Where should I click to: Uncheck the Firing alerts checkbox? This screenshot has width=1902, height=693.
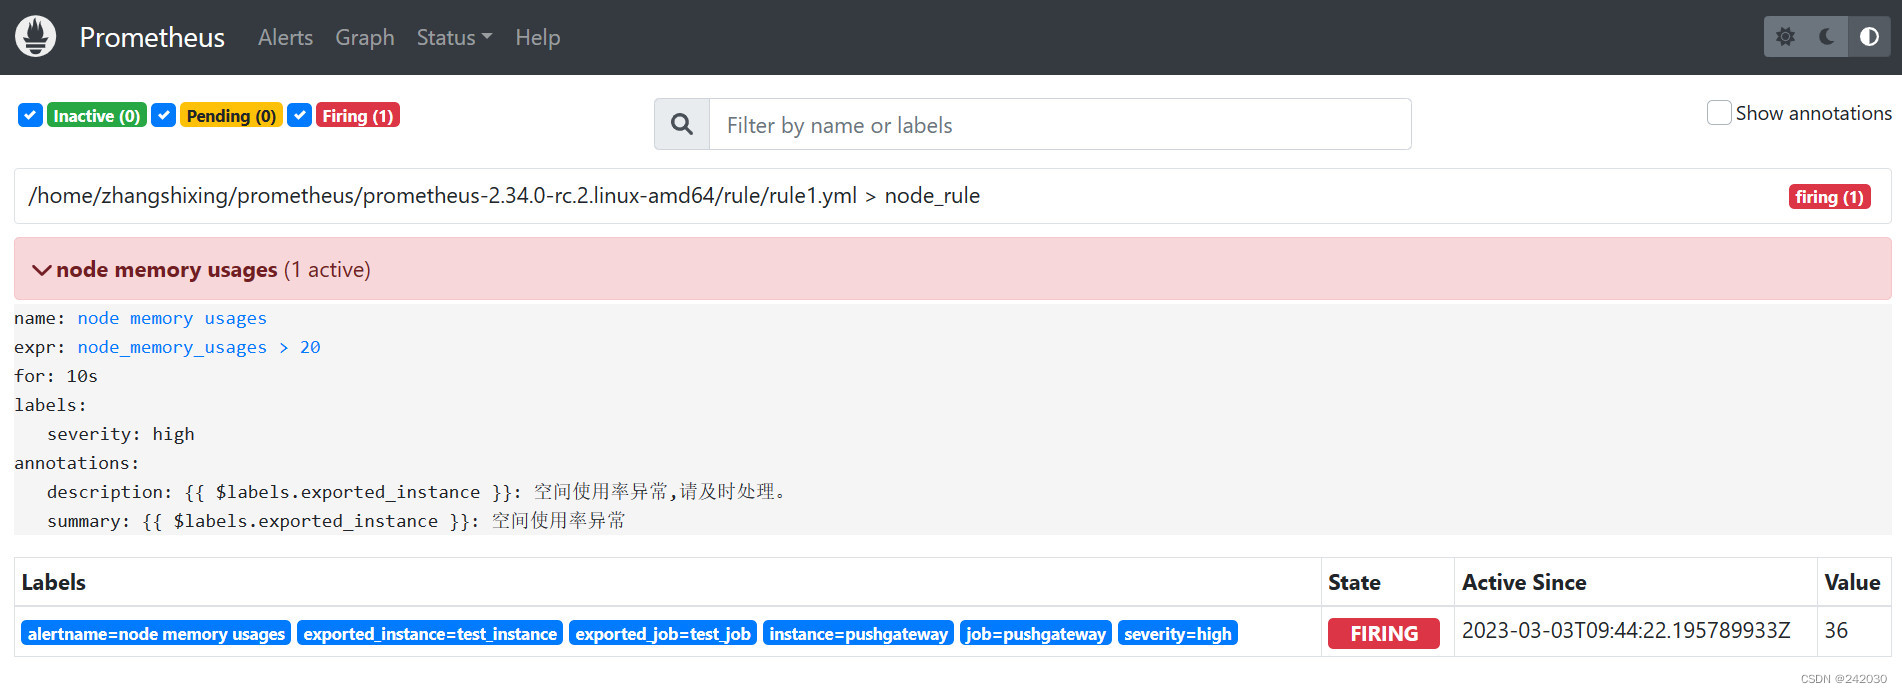point(299,115)
